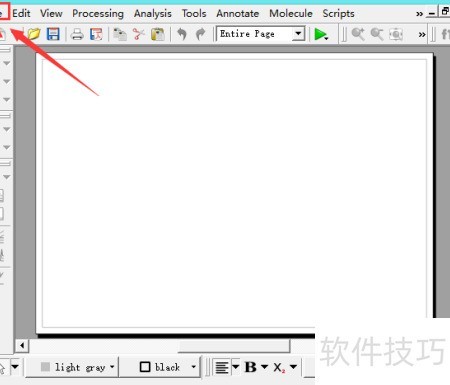Click the horizontal scrollbar left arrow
The image size is (450, 385).
[x=22, y=345]
